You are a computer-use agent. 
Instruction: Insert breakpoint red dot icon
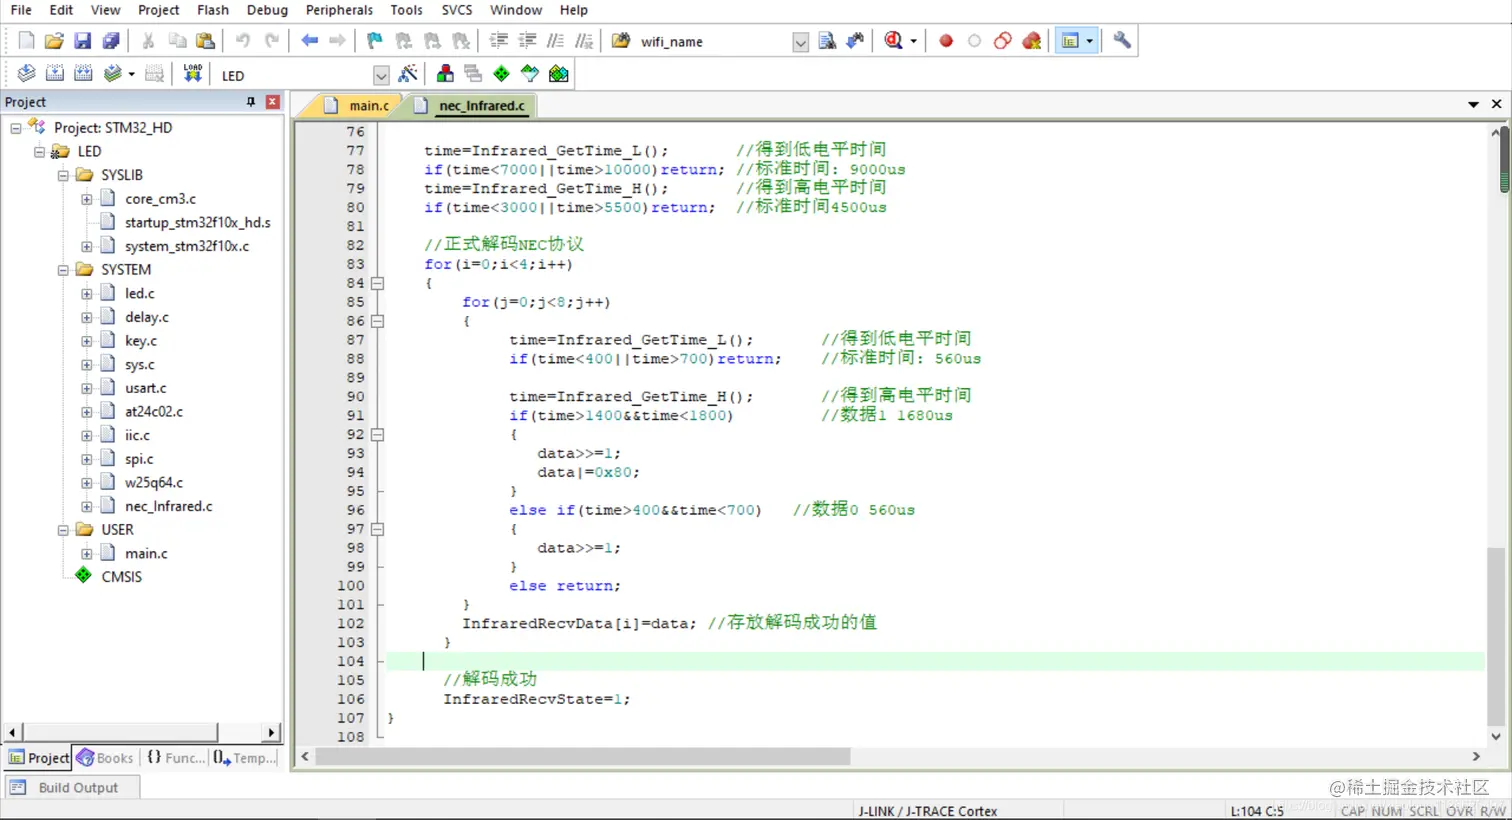point(946,41)
